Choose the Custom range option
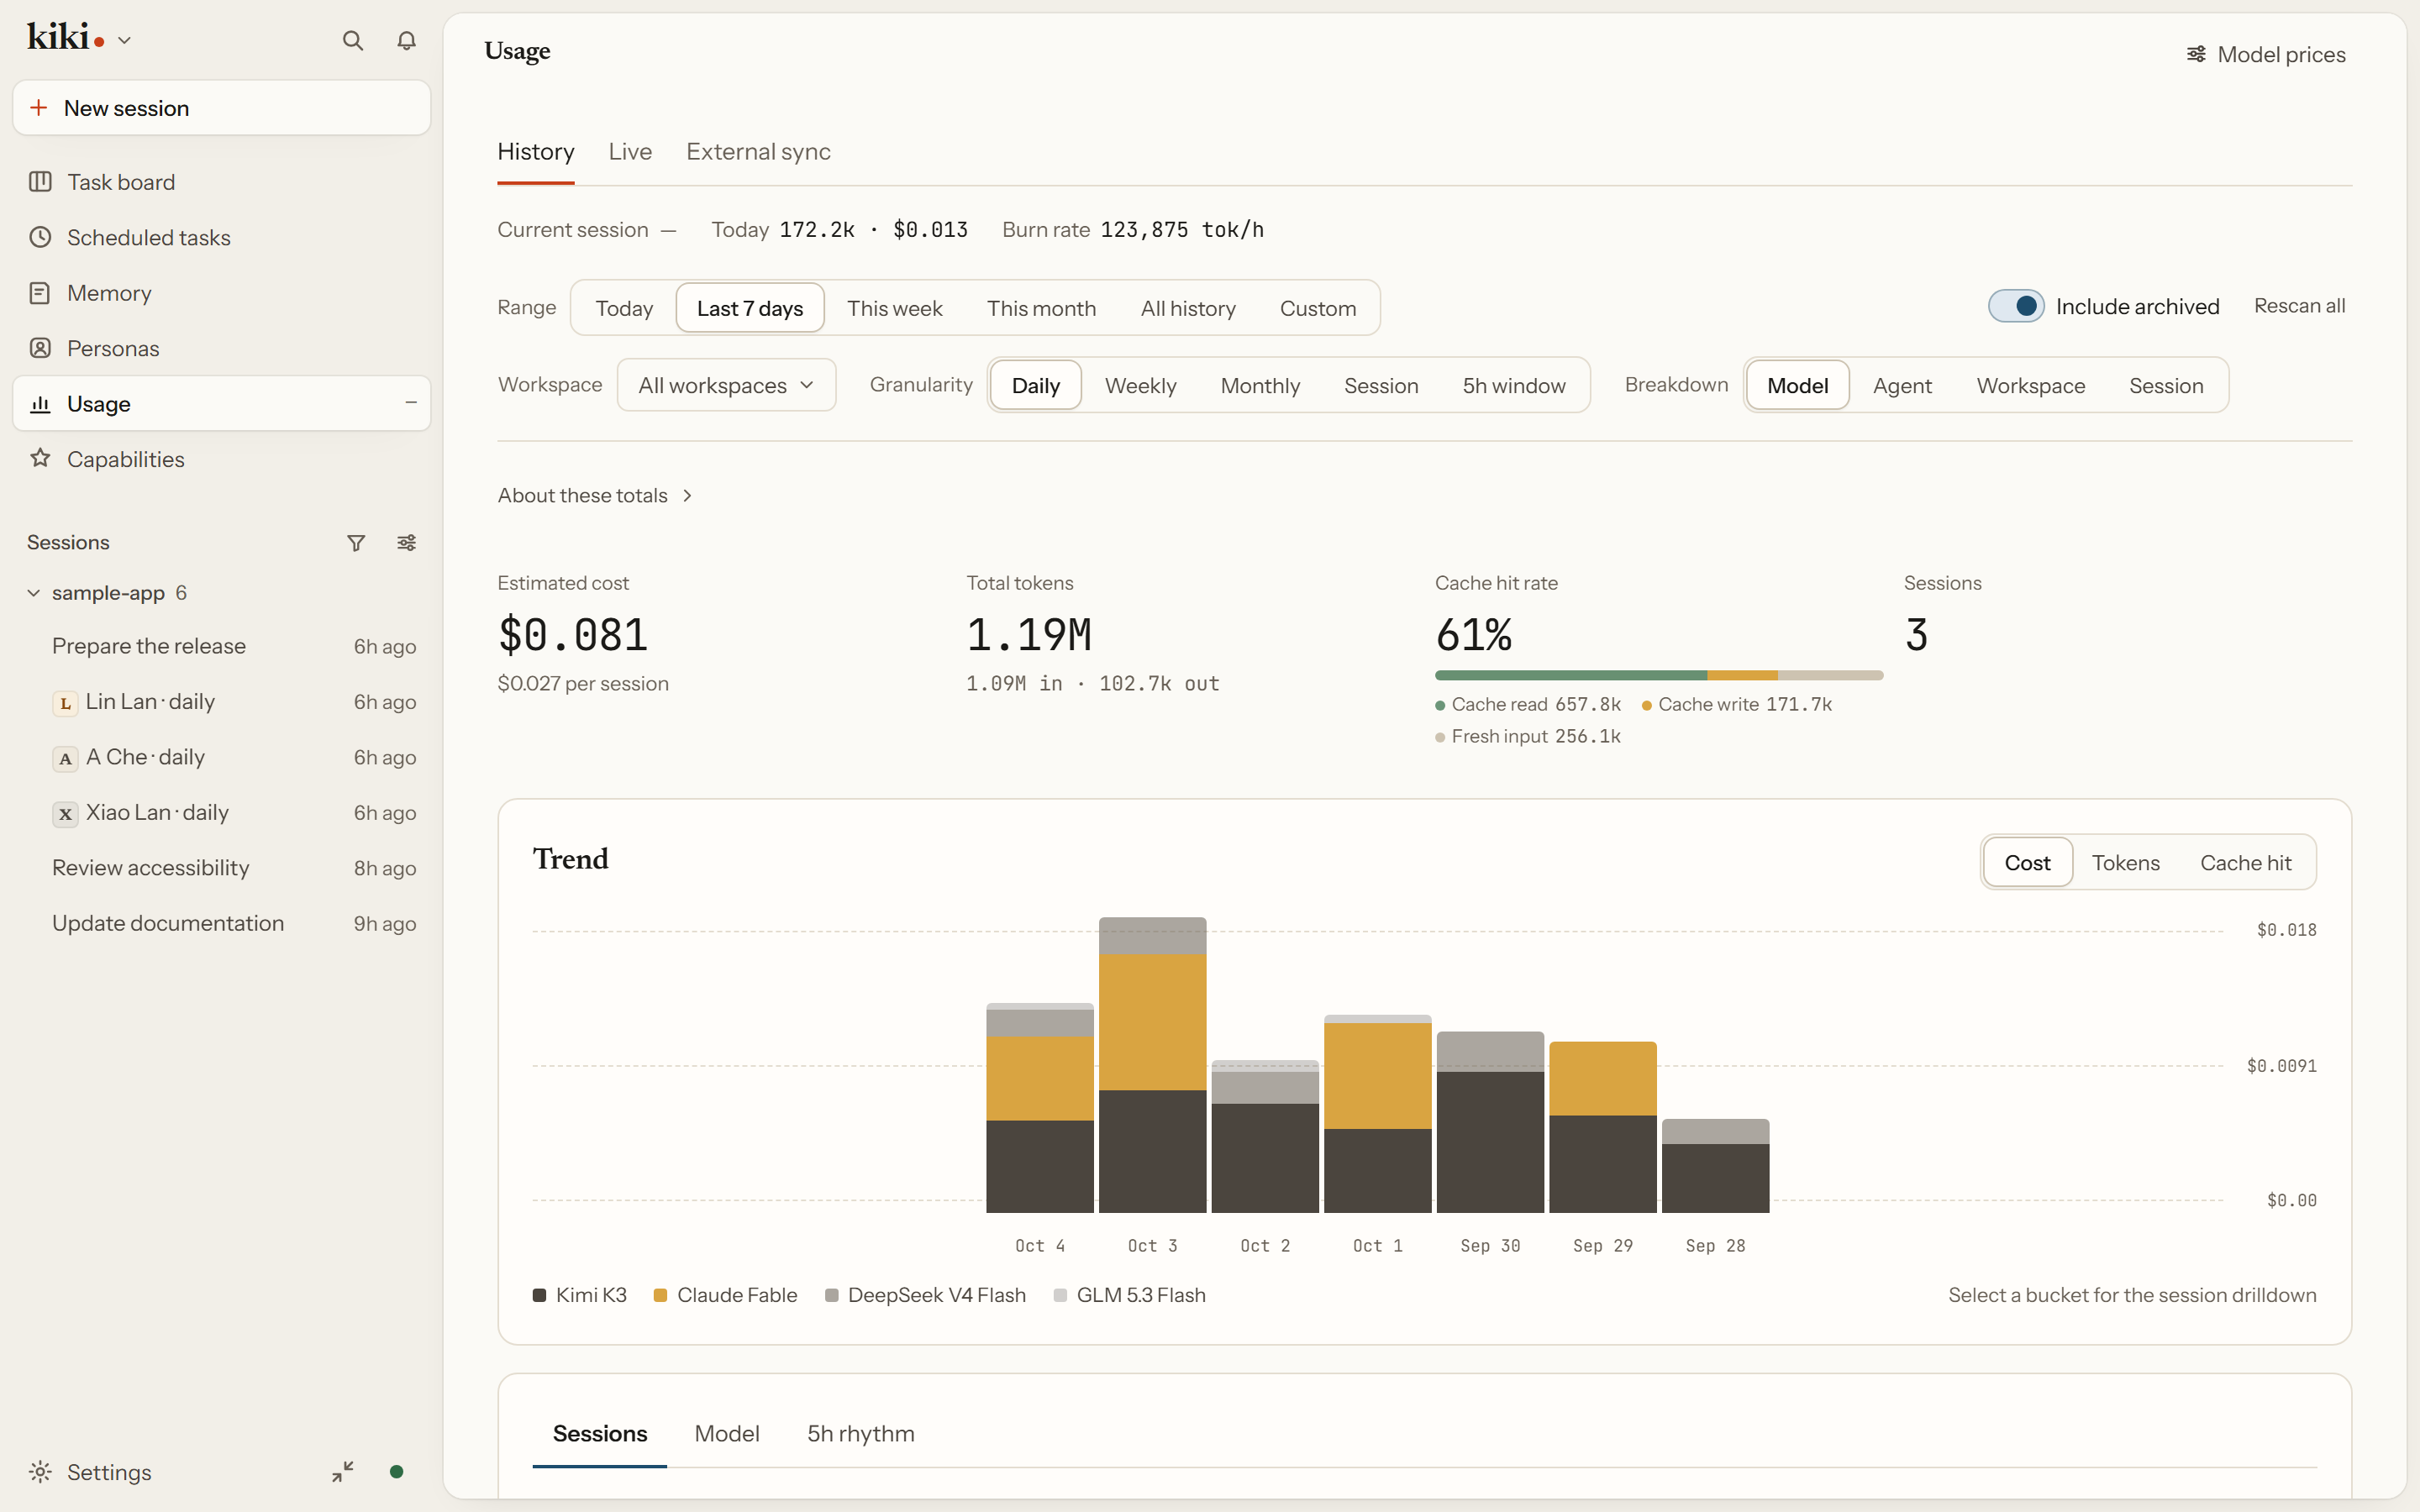The image size is (2420, 1512). click(x=1318, y=308)
